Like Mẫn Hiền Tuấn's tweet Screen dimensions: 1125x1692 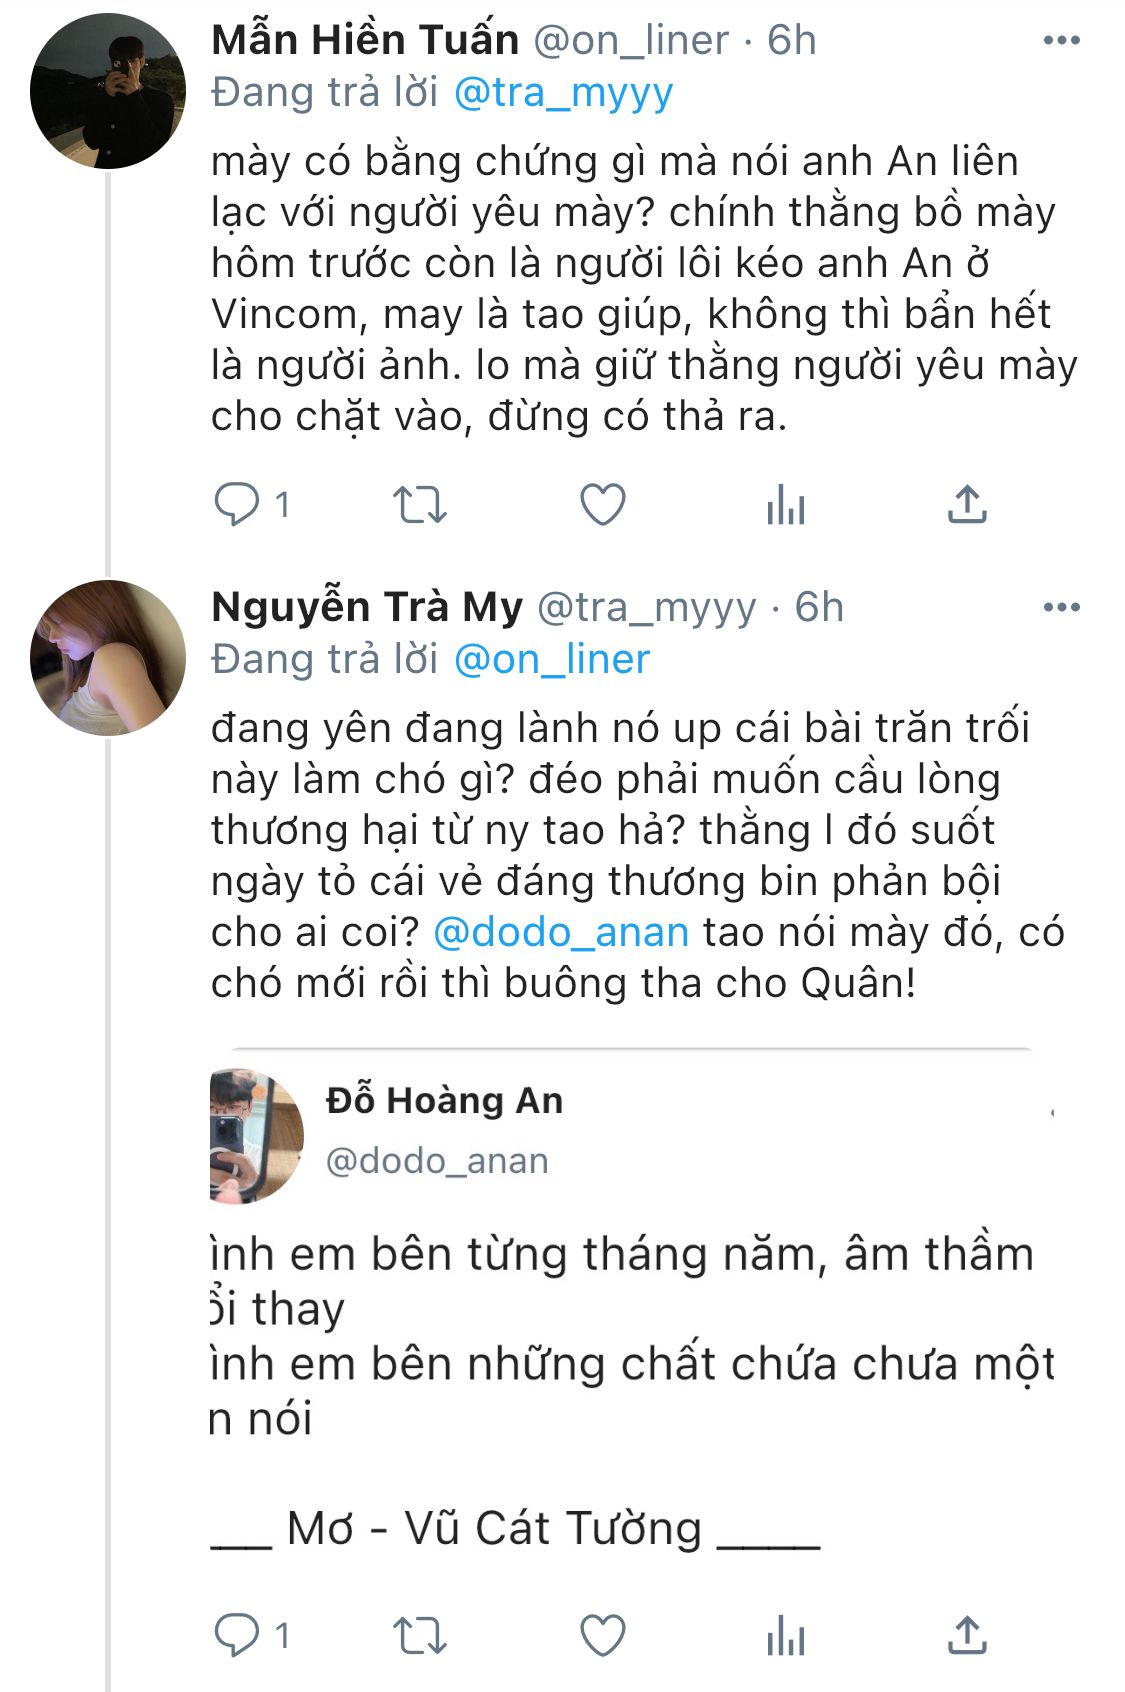[x=603, y=504]
